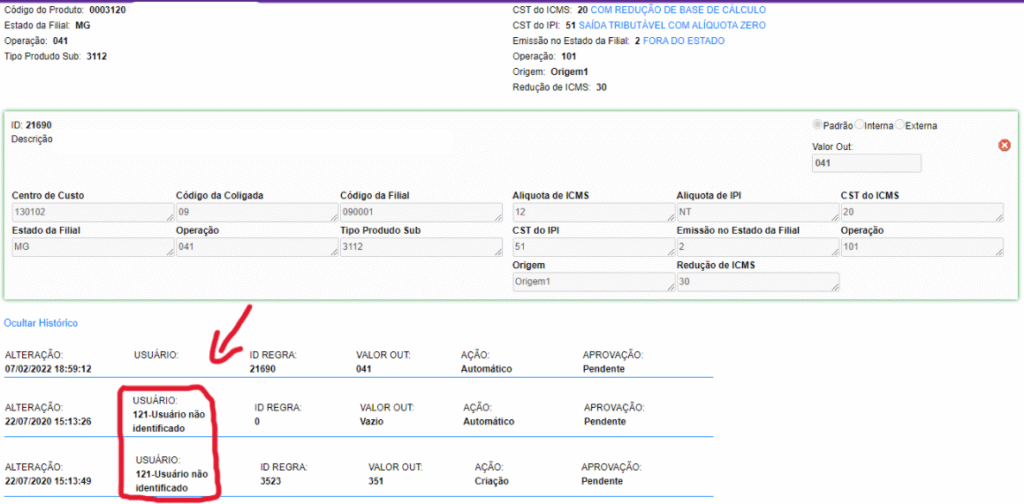Select the CST do ICMS input field

click(921, 212)
